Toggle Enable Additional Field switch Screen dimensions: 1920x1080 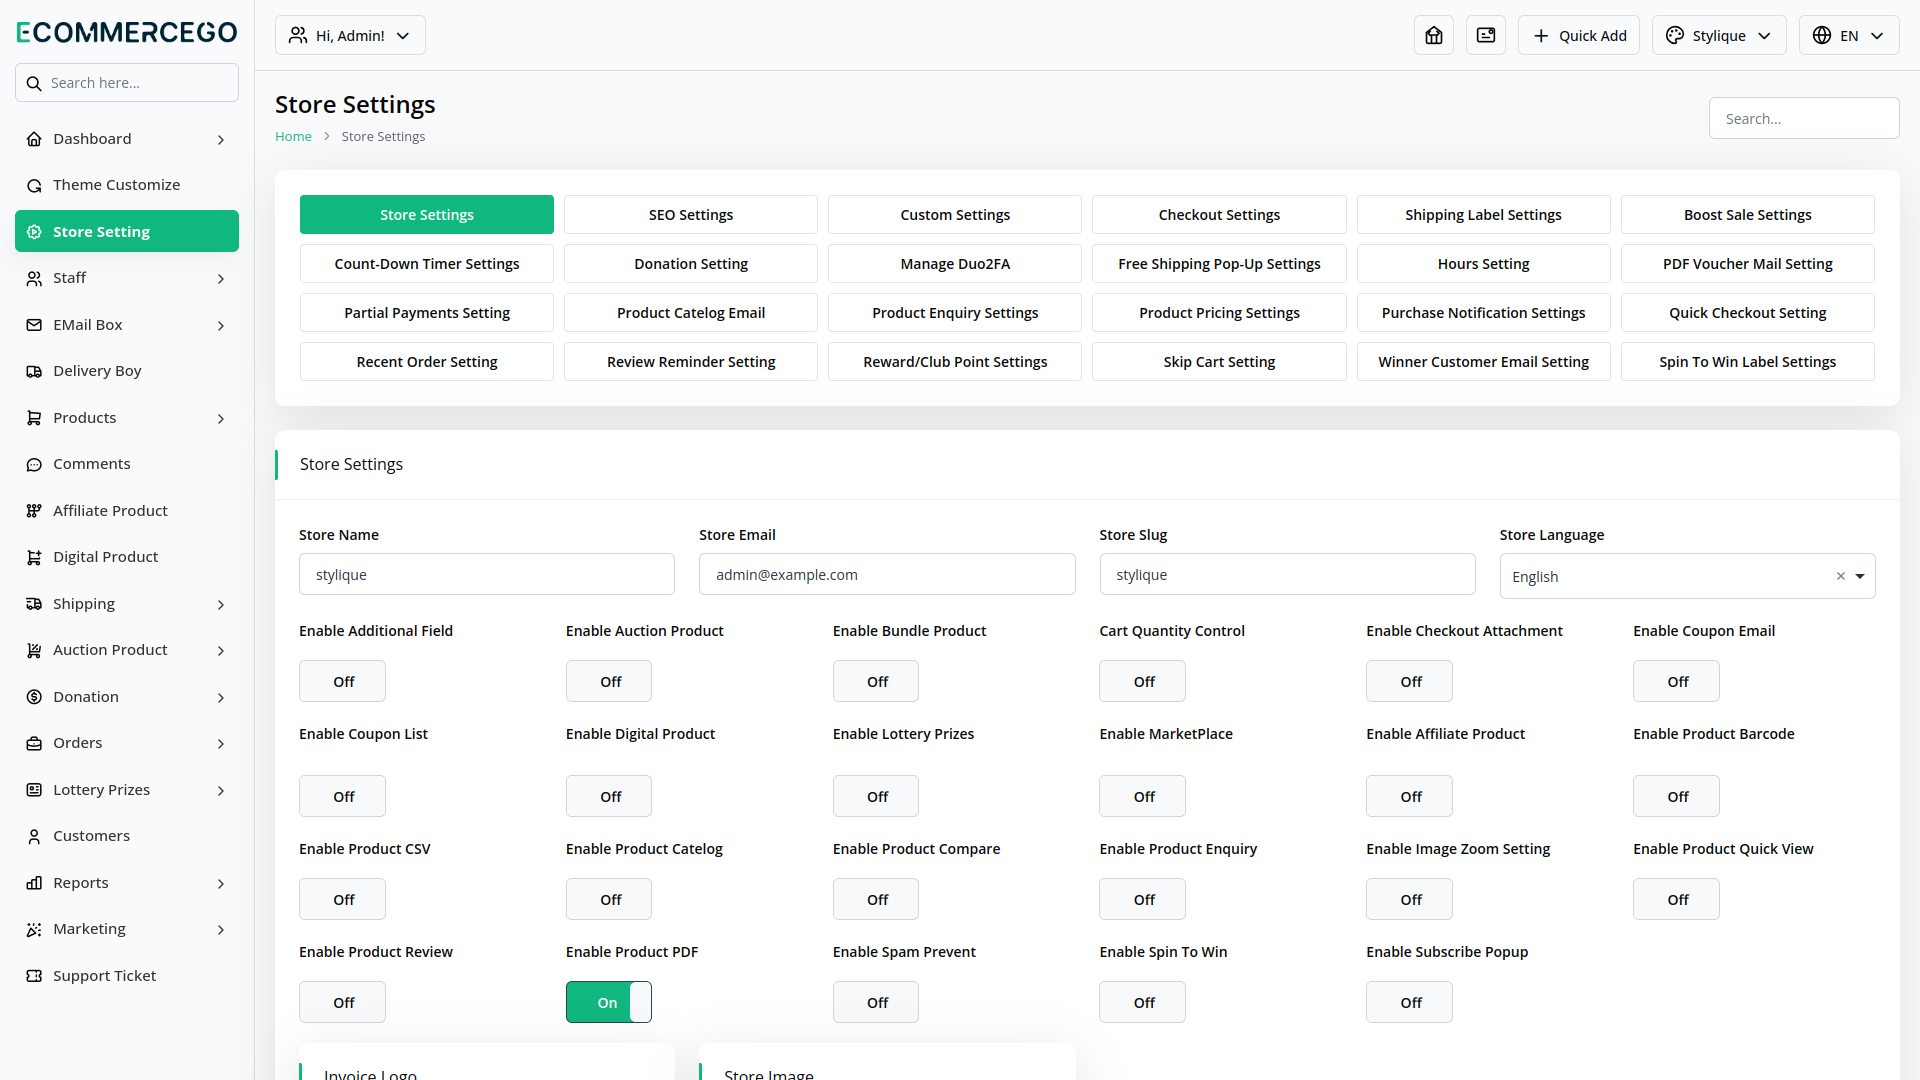click(x=342, y=681)
